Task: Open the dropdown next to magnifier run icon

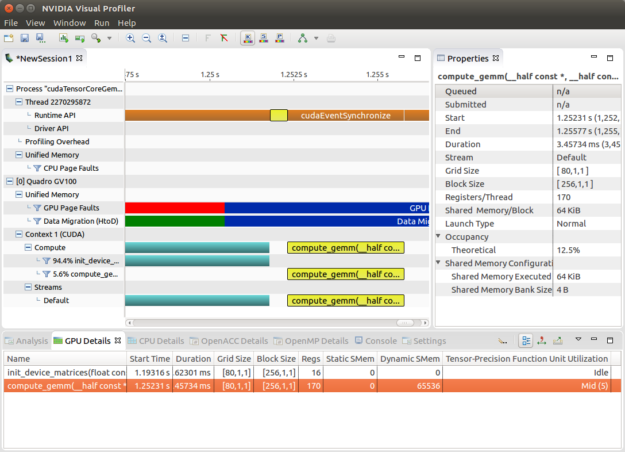Action: pyautogui.click(x=109, y=39)
